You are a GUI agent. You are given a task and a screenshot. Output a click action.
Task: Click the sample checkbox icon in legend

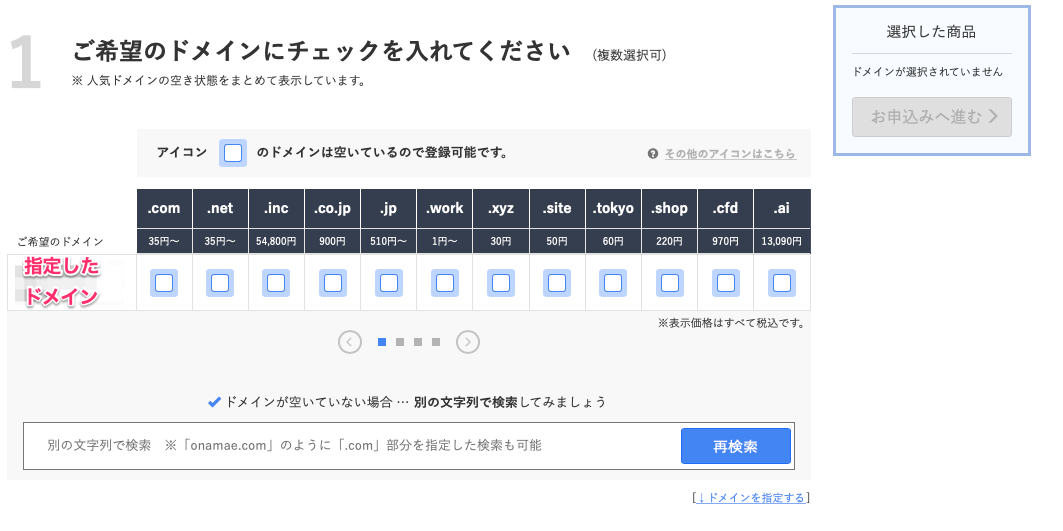click(233, 153)
